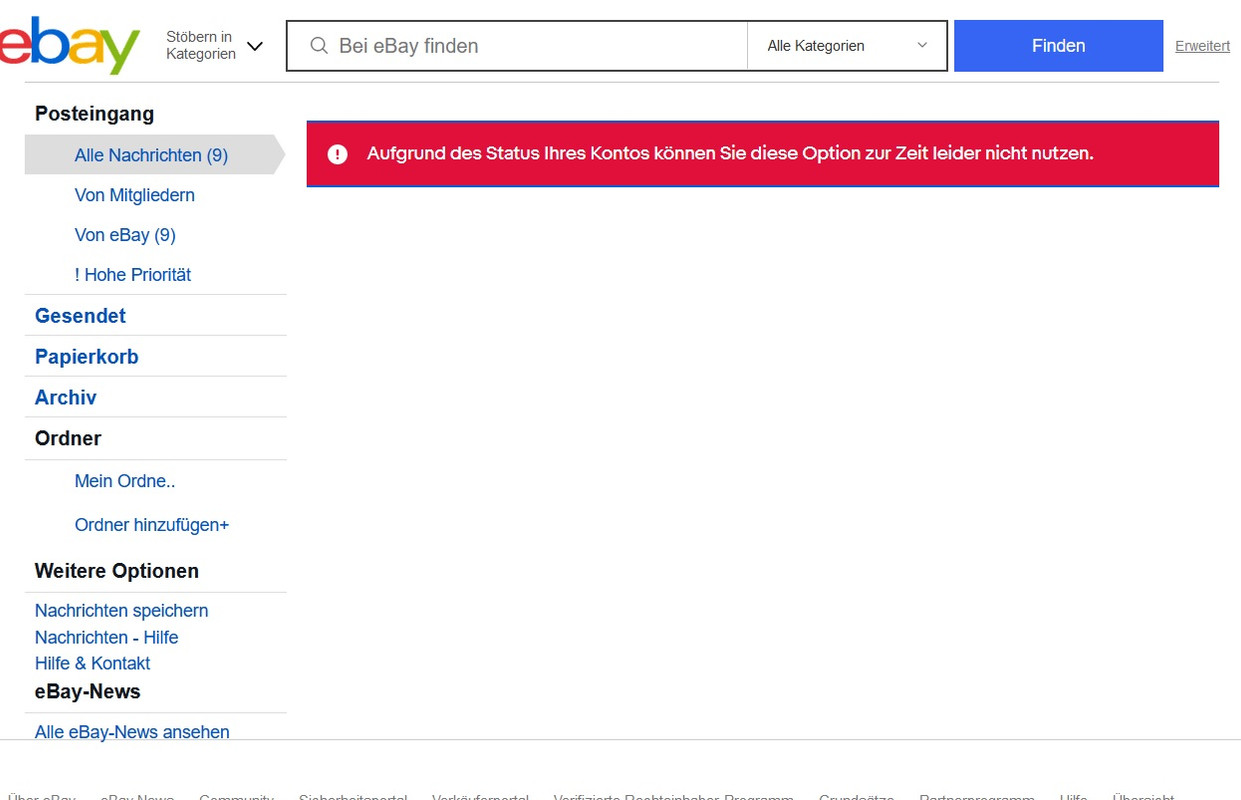
Task: Click the Weitere Optionen heading
Action: pyautogui.click(x=116, y=571)
